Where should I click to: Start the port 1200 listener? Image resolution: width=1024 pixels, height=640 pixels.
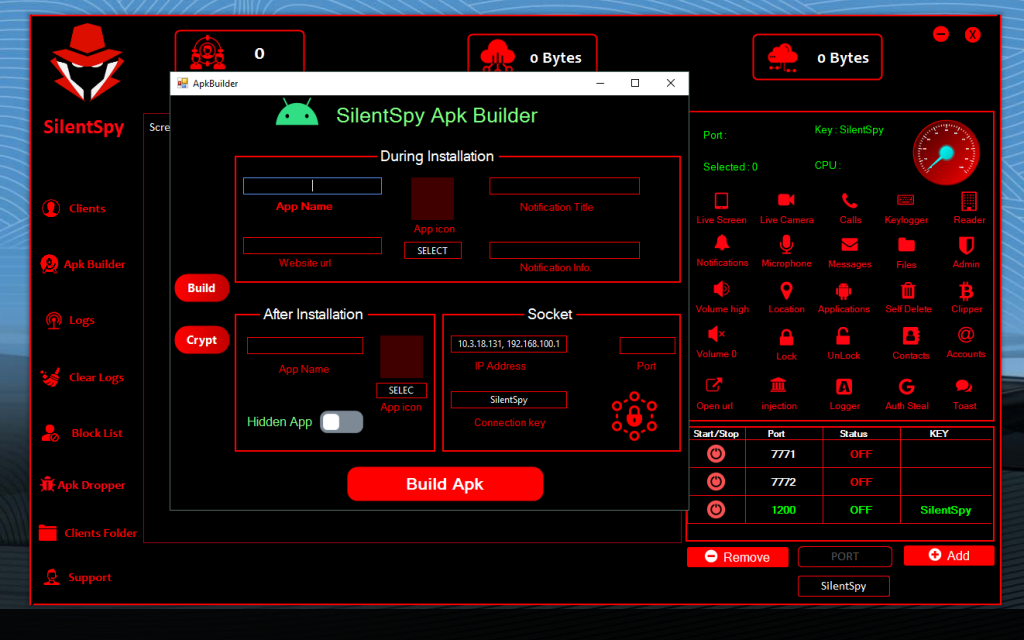[x=718, y=509]
